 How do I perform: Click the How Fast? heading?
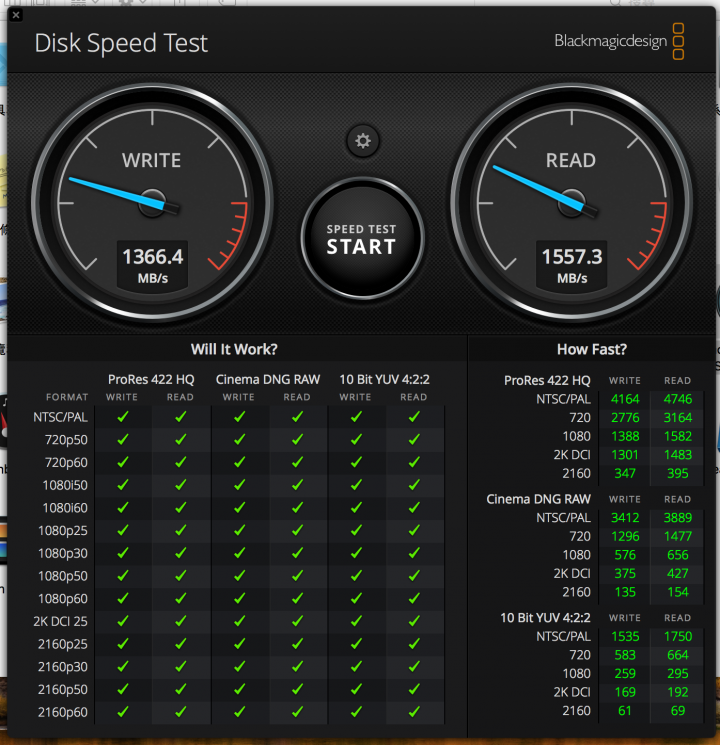[x=592, y=349]
